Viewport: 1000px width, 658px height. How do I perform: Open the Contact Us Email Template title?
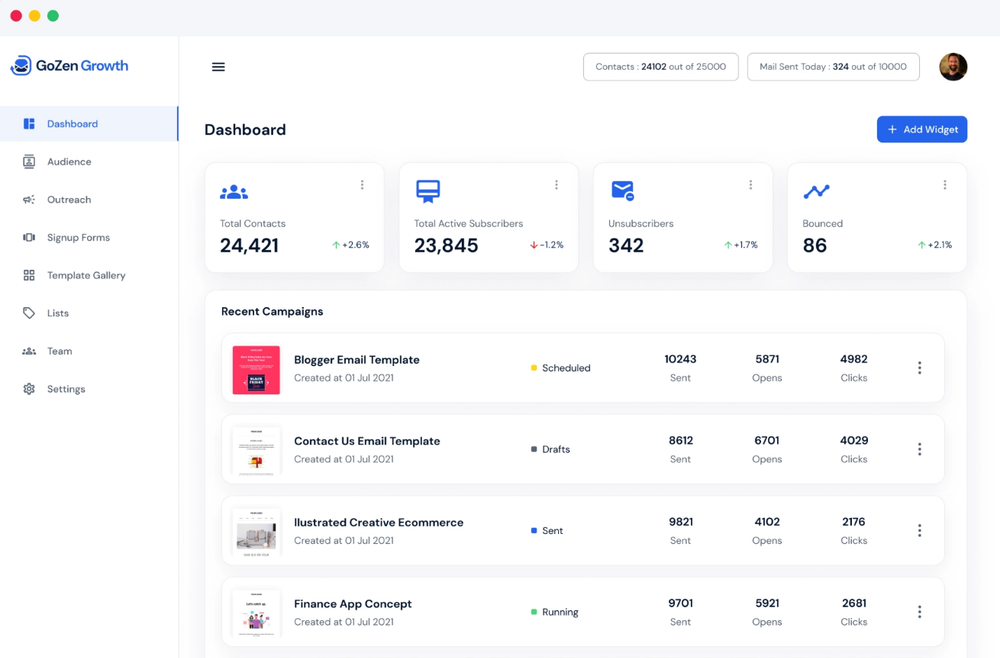pyautogui.click(x=366, y=441)
